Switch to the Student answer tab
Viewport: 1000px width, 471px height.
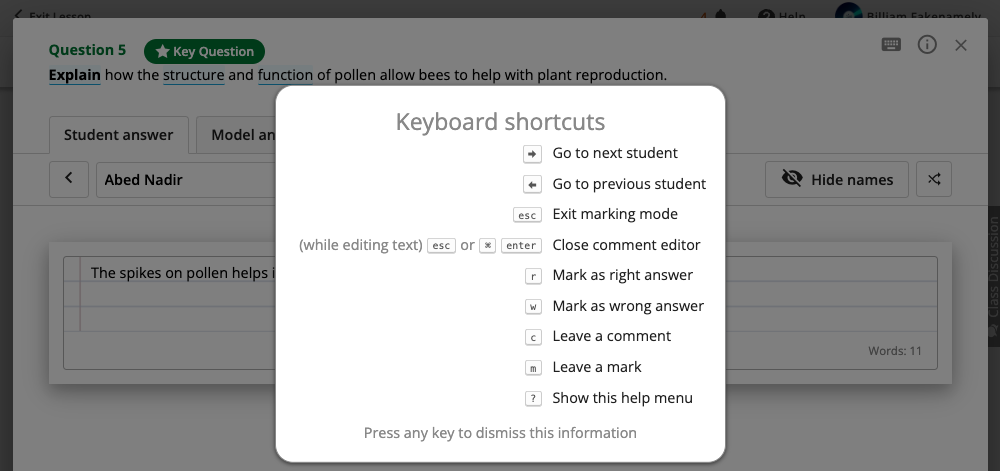[x=119, y=134]
